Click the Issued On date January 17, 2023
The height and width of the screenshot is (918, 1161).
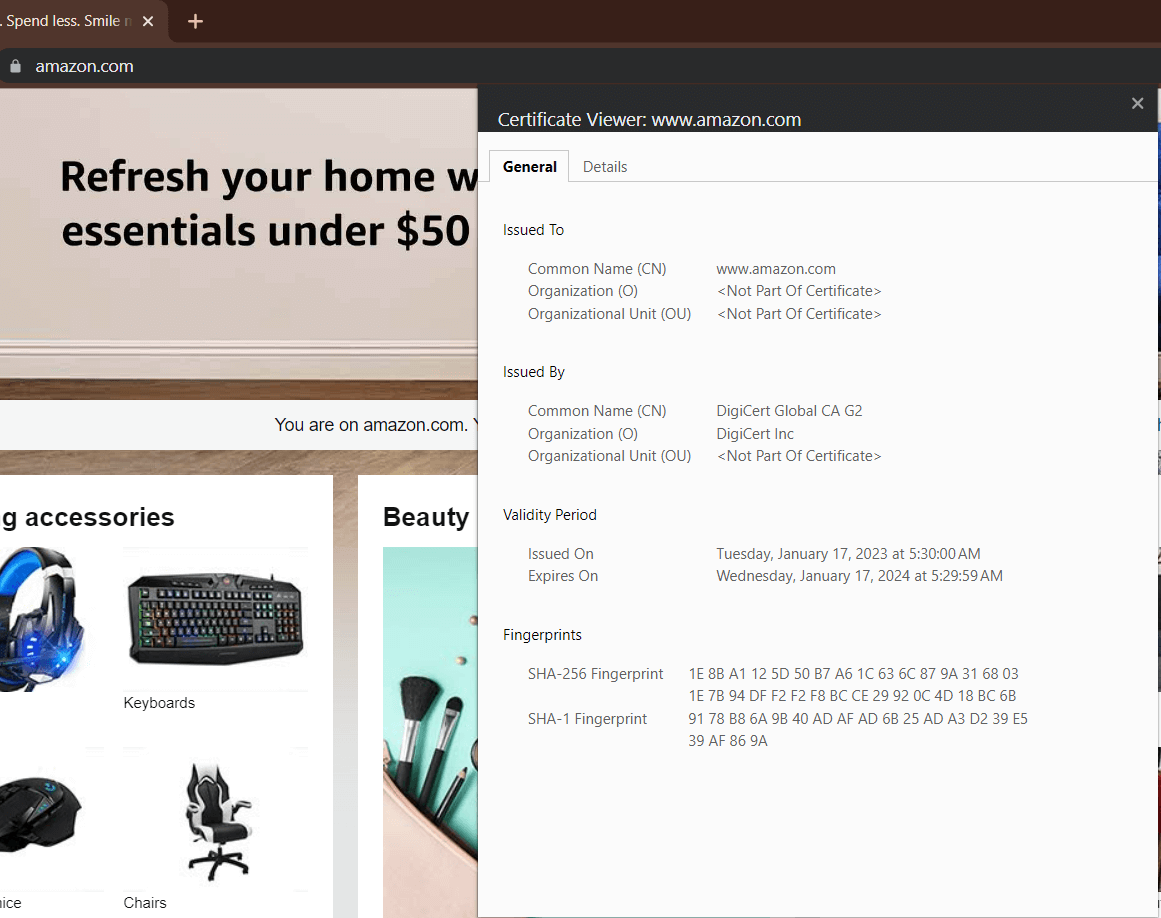pos(848,554)
